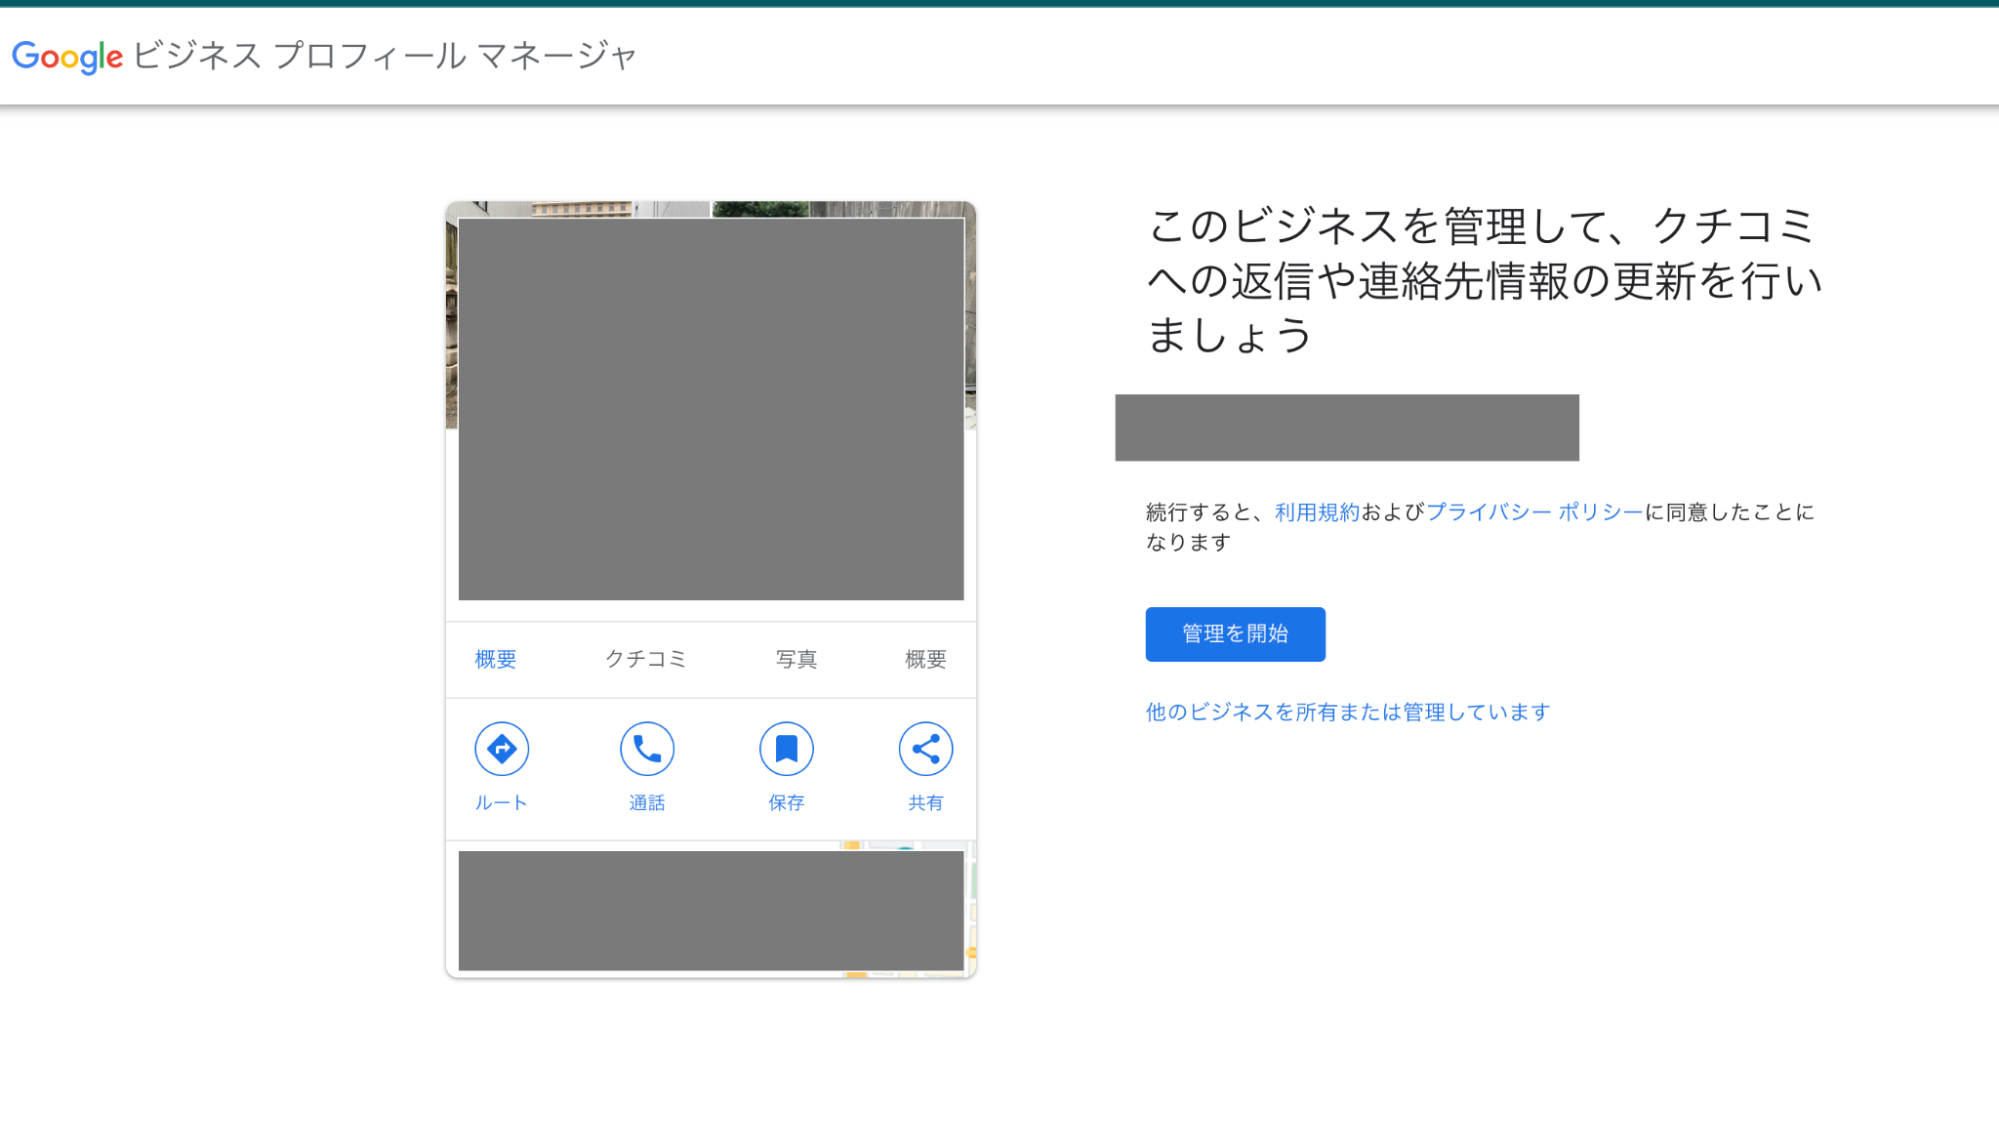Click the 保存 label text
1999x1143 pixels.
pyautogui.click(x=786, y=803)
